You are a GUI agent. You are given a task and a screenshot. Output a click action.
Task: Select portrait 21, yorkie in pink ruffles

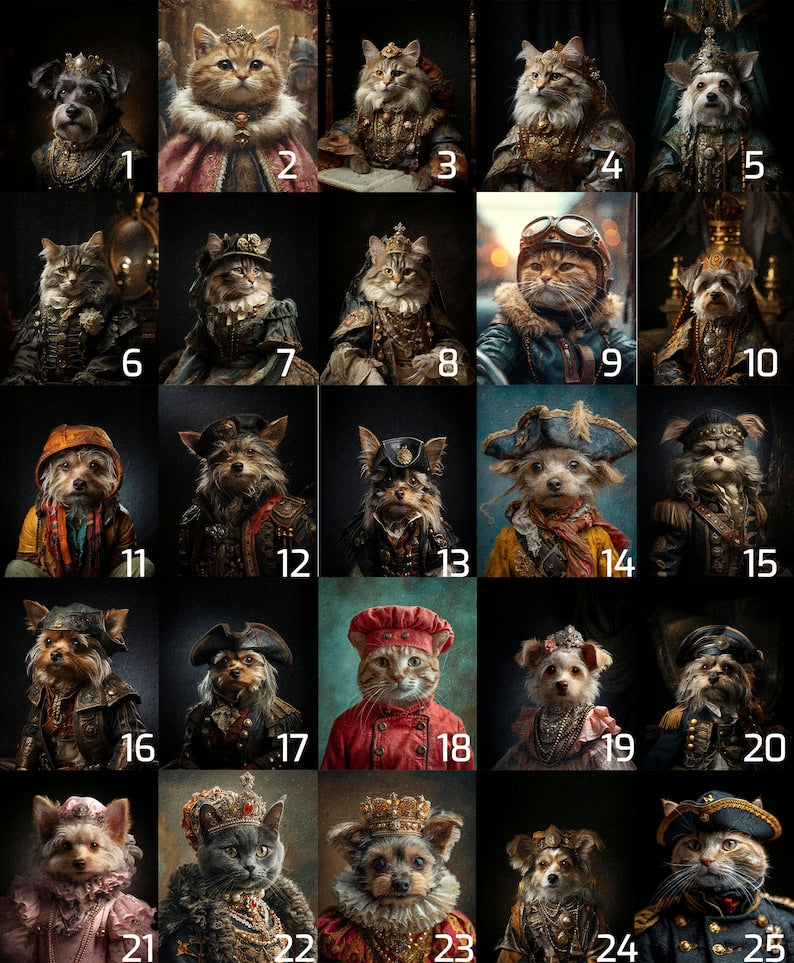click(x=79, y=867)
